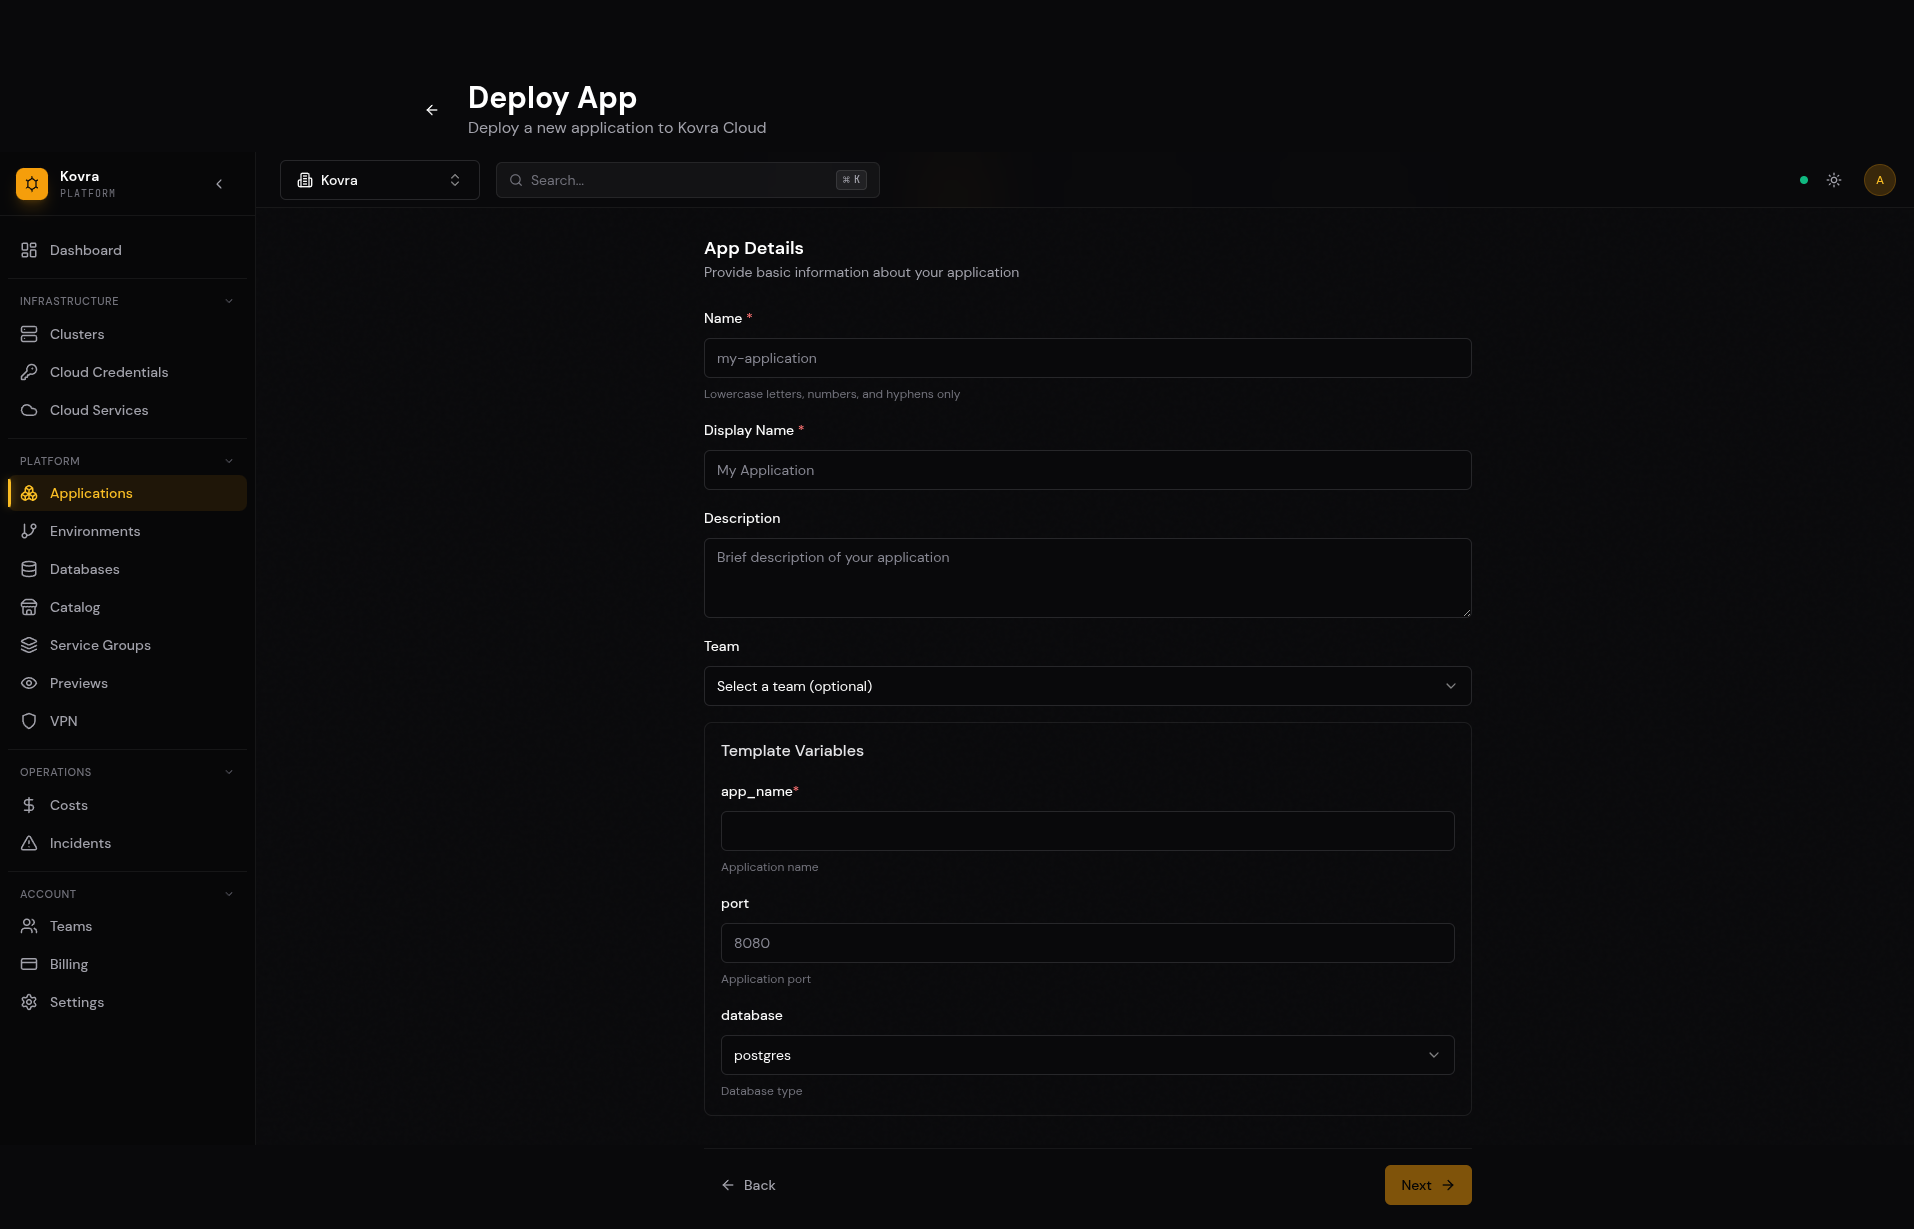Focus the Description text area
The image size is (1914, 1229).
click(1087, 578)
